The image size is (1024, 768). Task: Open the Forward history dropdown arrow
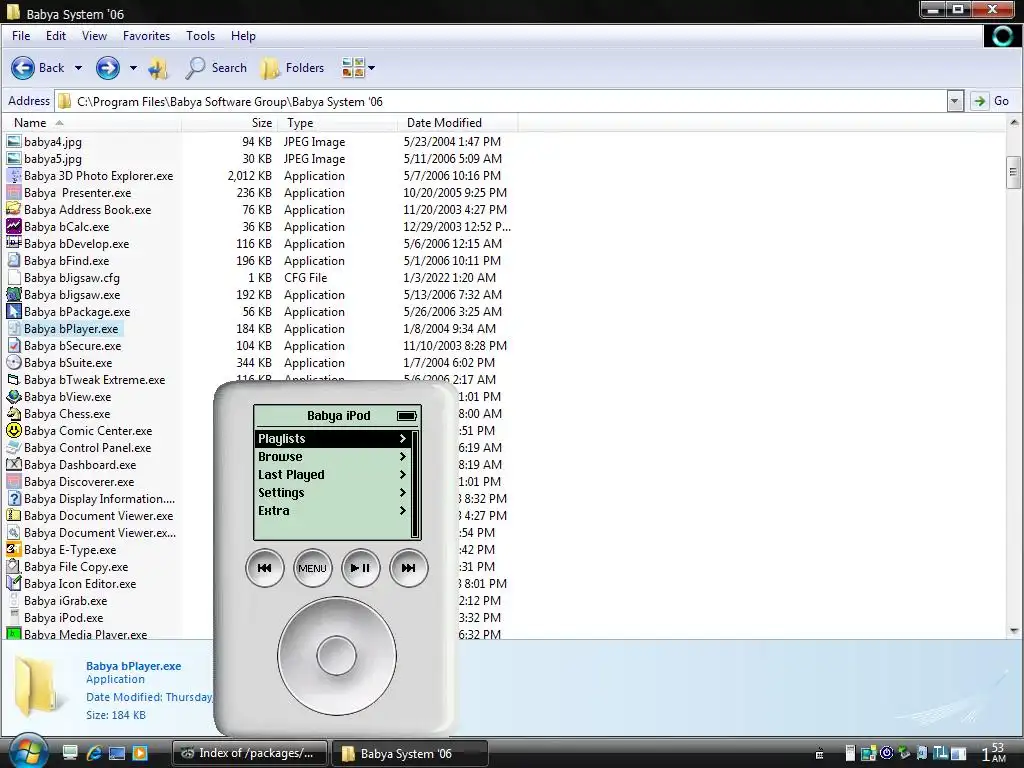pos(133,68)
